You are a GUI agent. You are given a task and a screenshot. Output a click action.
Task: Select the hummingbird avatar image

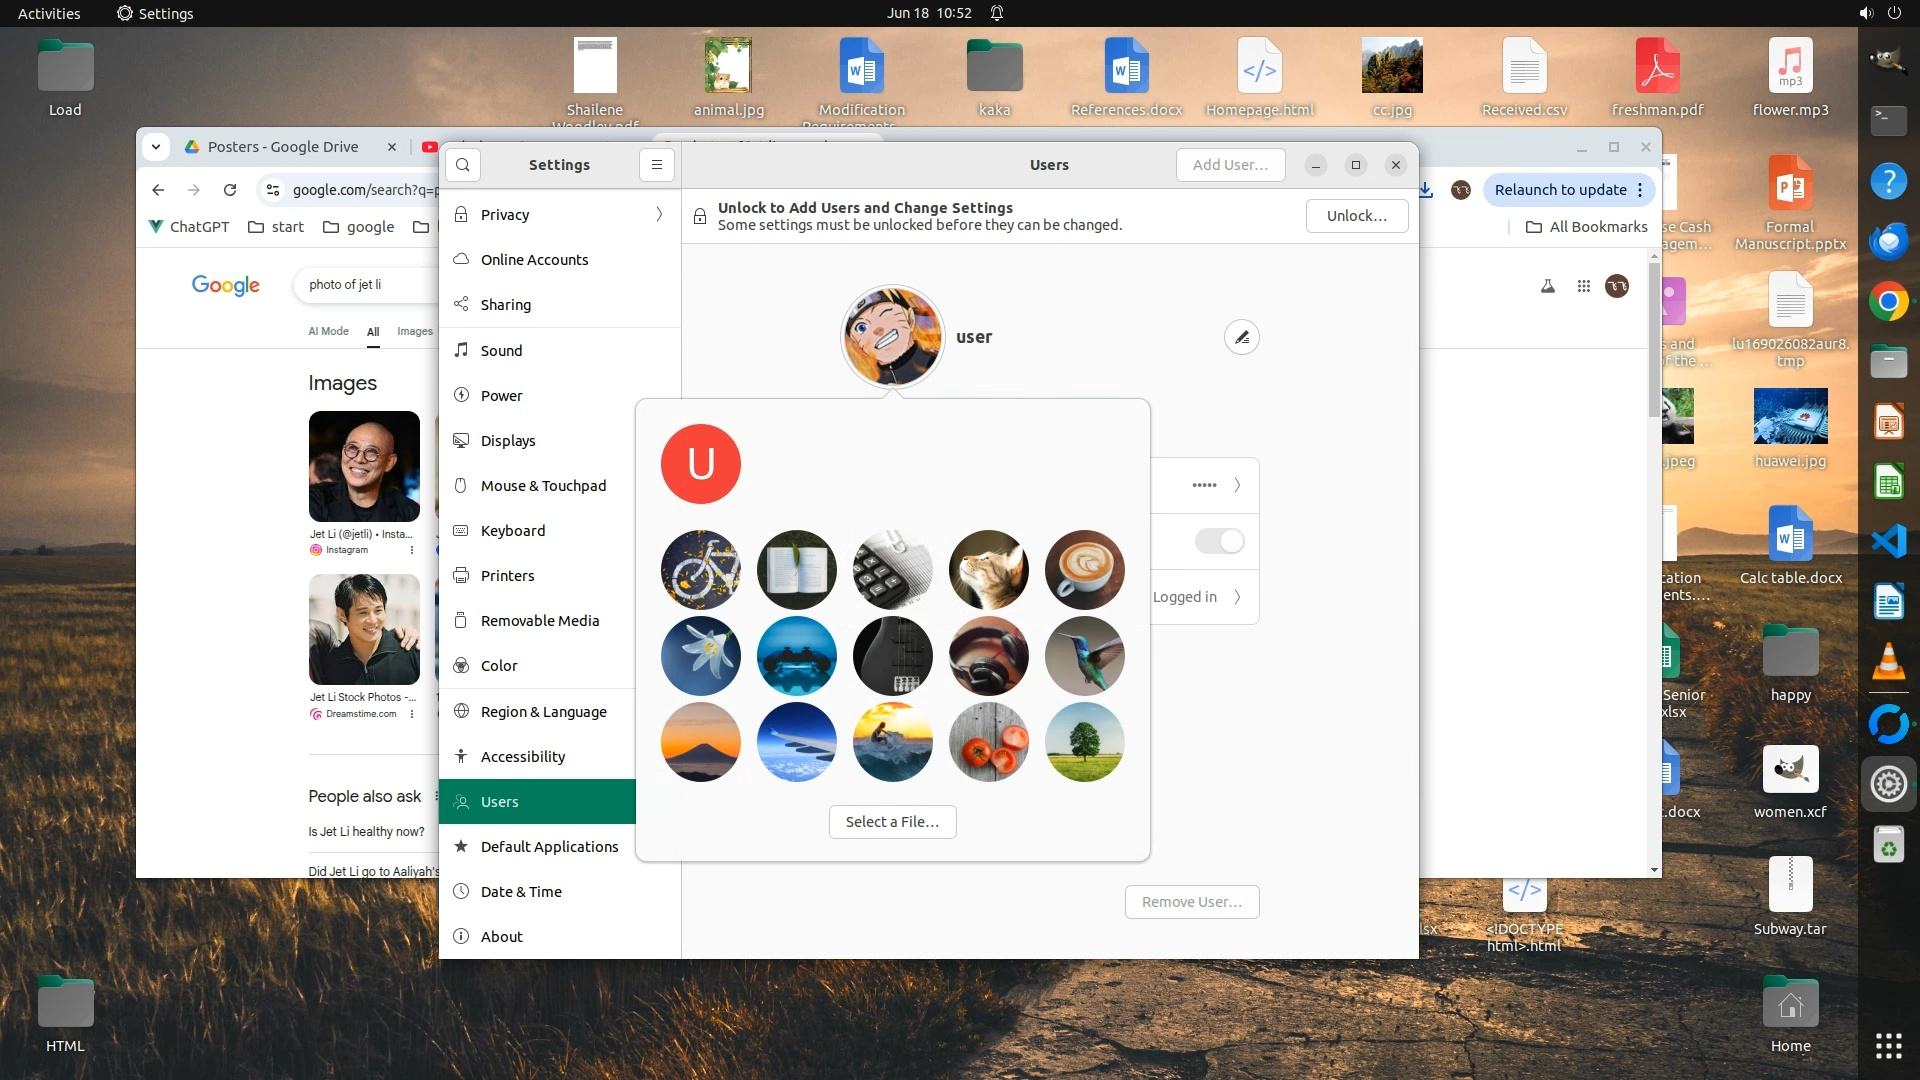point(1084,656)
